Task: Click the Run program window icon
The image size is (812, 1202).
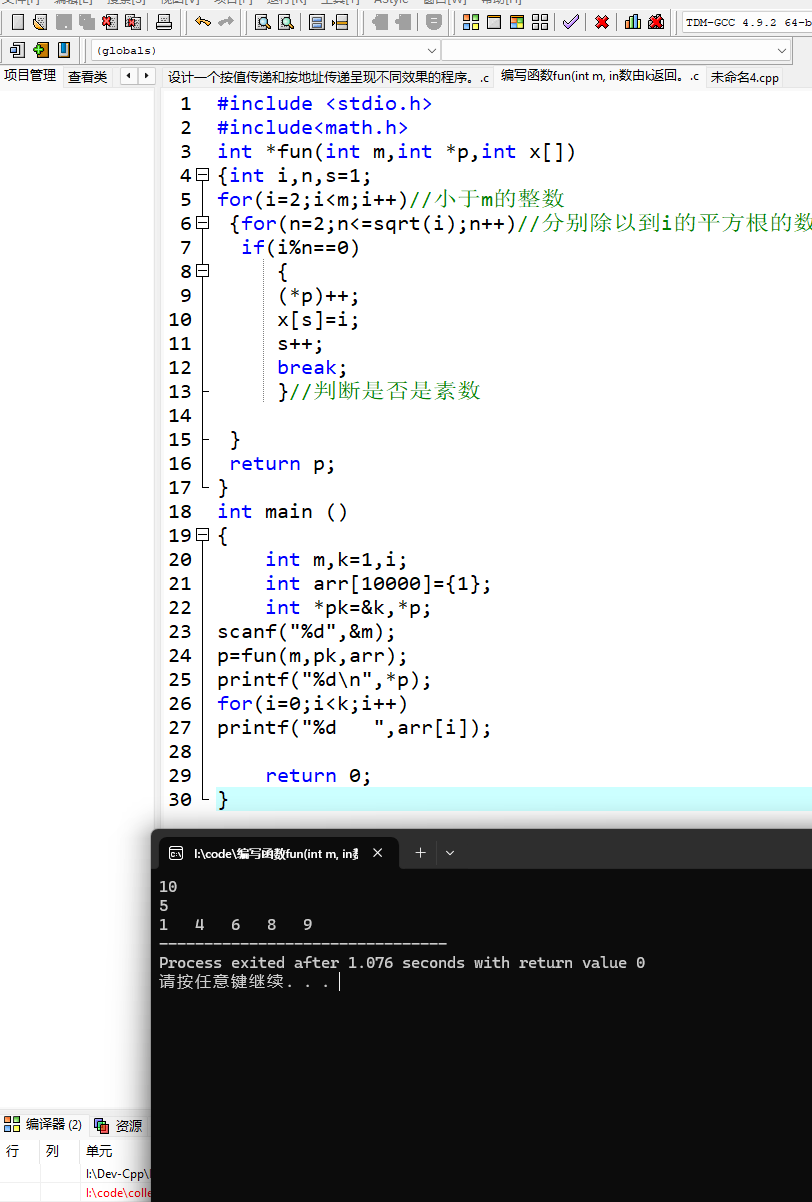Action: (494, 22)
